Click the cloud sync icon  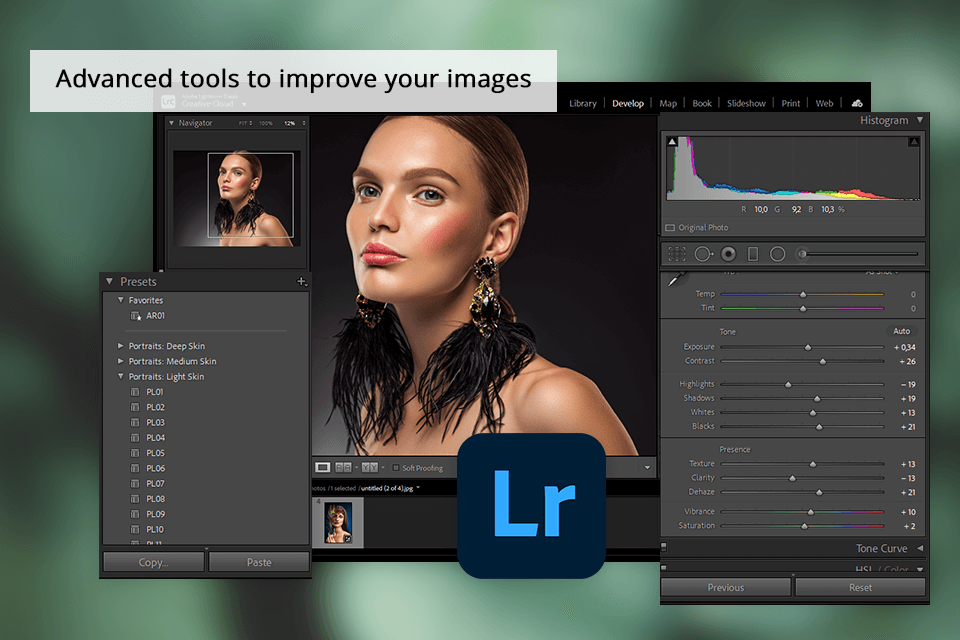tap(857, 103)
